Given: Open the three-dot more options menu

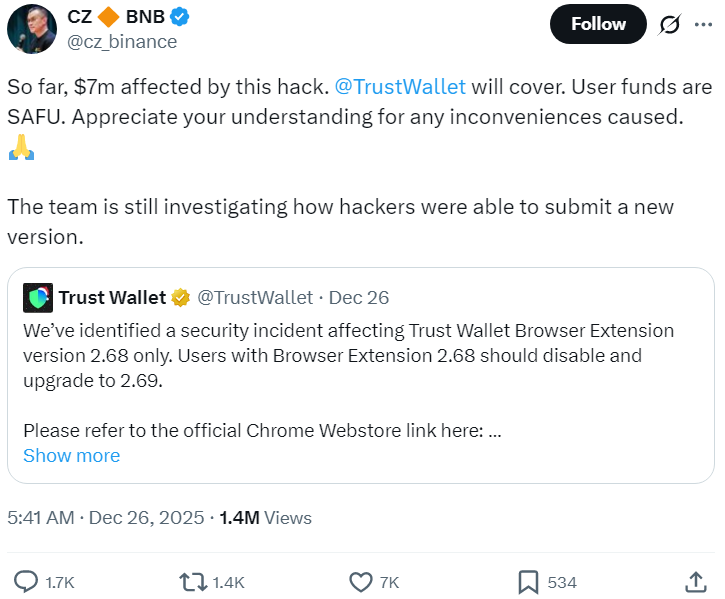Looking at the screenshot, I should click(704, 24).
